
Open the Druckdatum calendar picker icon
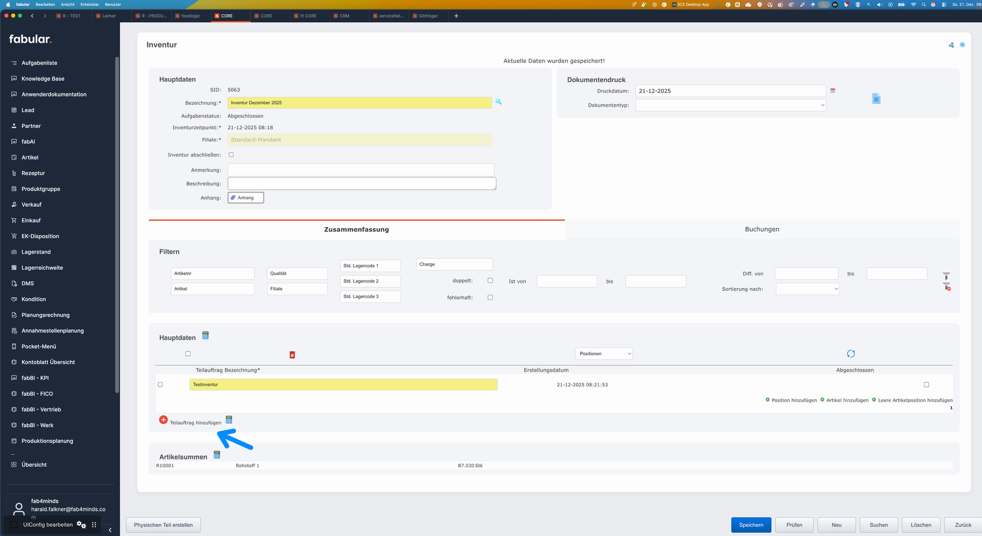pyautogui.click(x=832, y=91)
